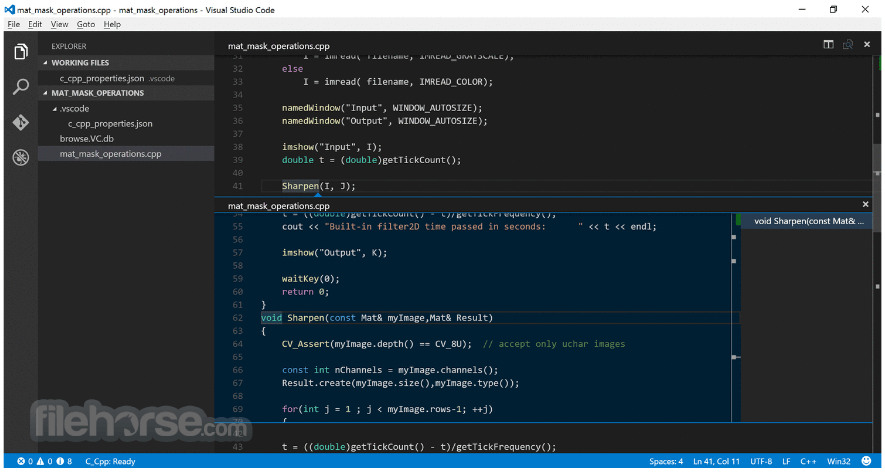Open the Git source control view

(21, 122)
